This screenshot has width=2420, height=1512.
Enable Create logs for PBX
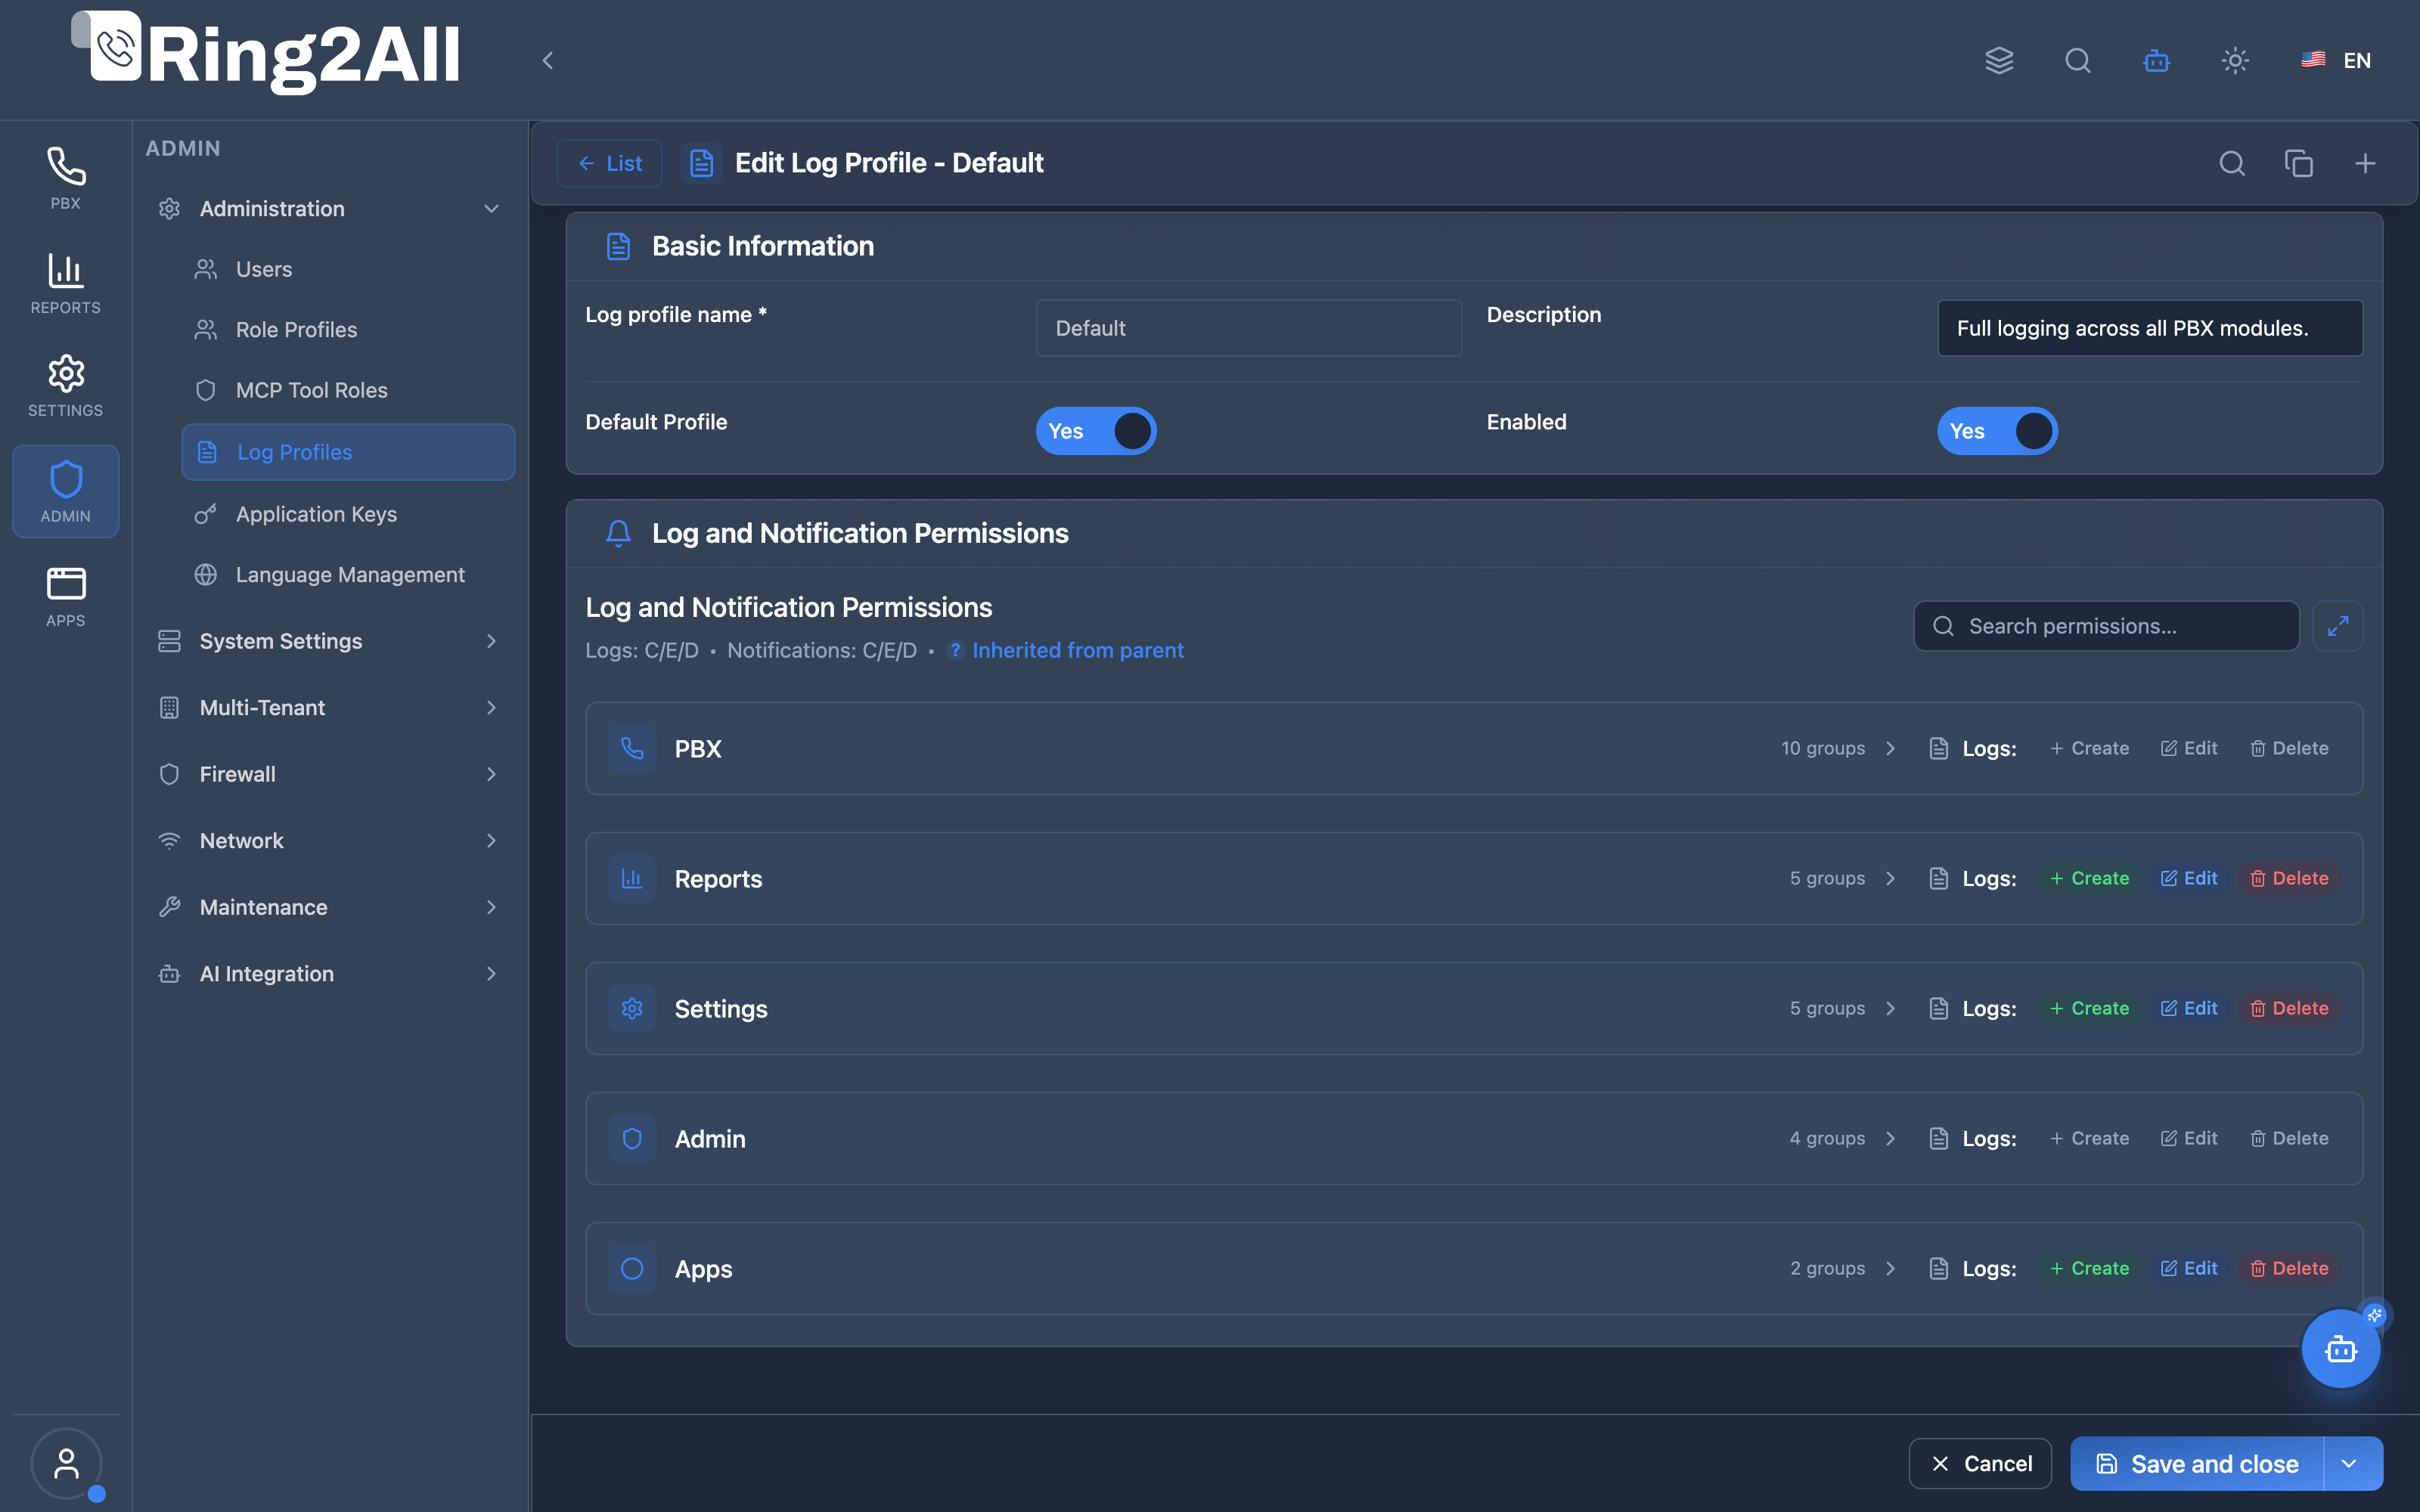coord(2089,748)
